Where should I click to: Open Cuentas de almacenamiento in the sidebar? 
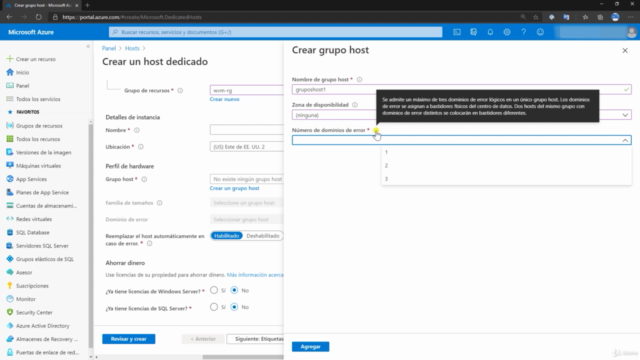point(47,206)
